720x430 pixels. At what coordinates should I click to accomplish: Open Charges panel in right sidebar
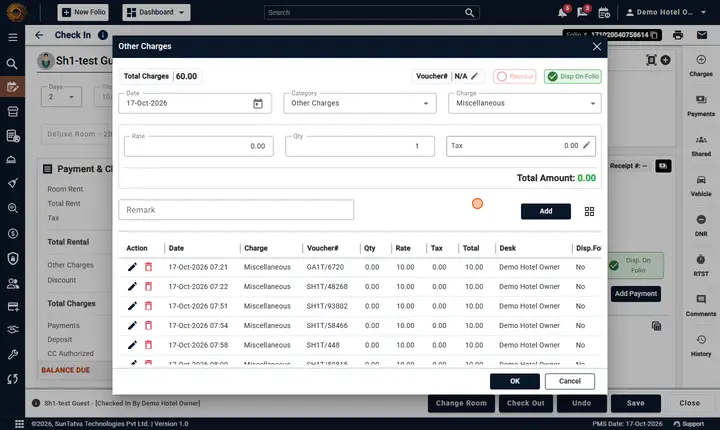[x=701, y=66]
